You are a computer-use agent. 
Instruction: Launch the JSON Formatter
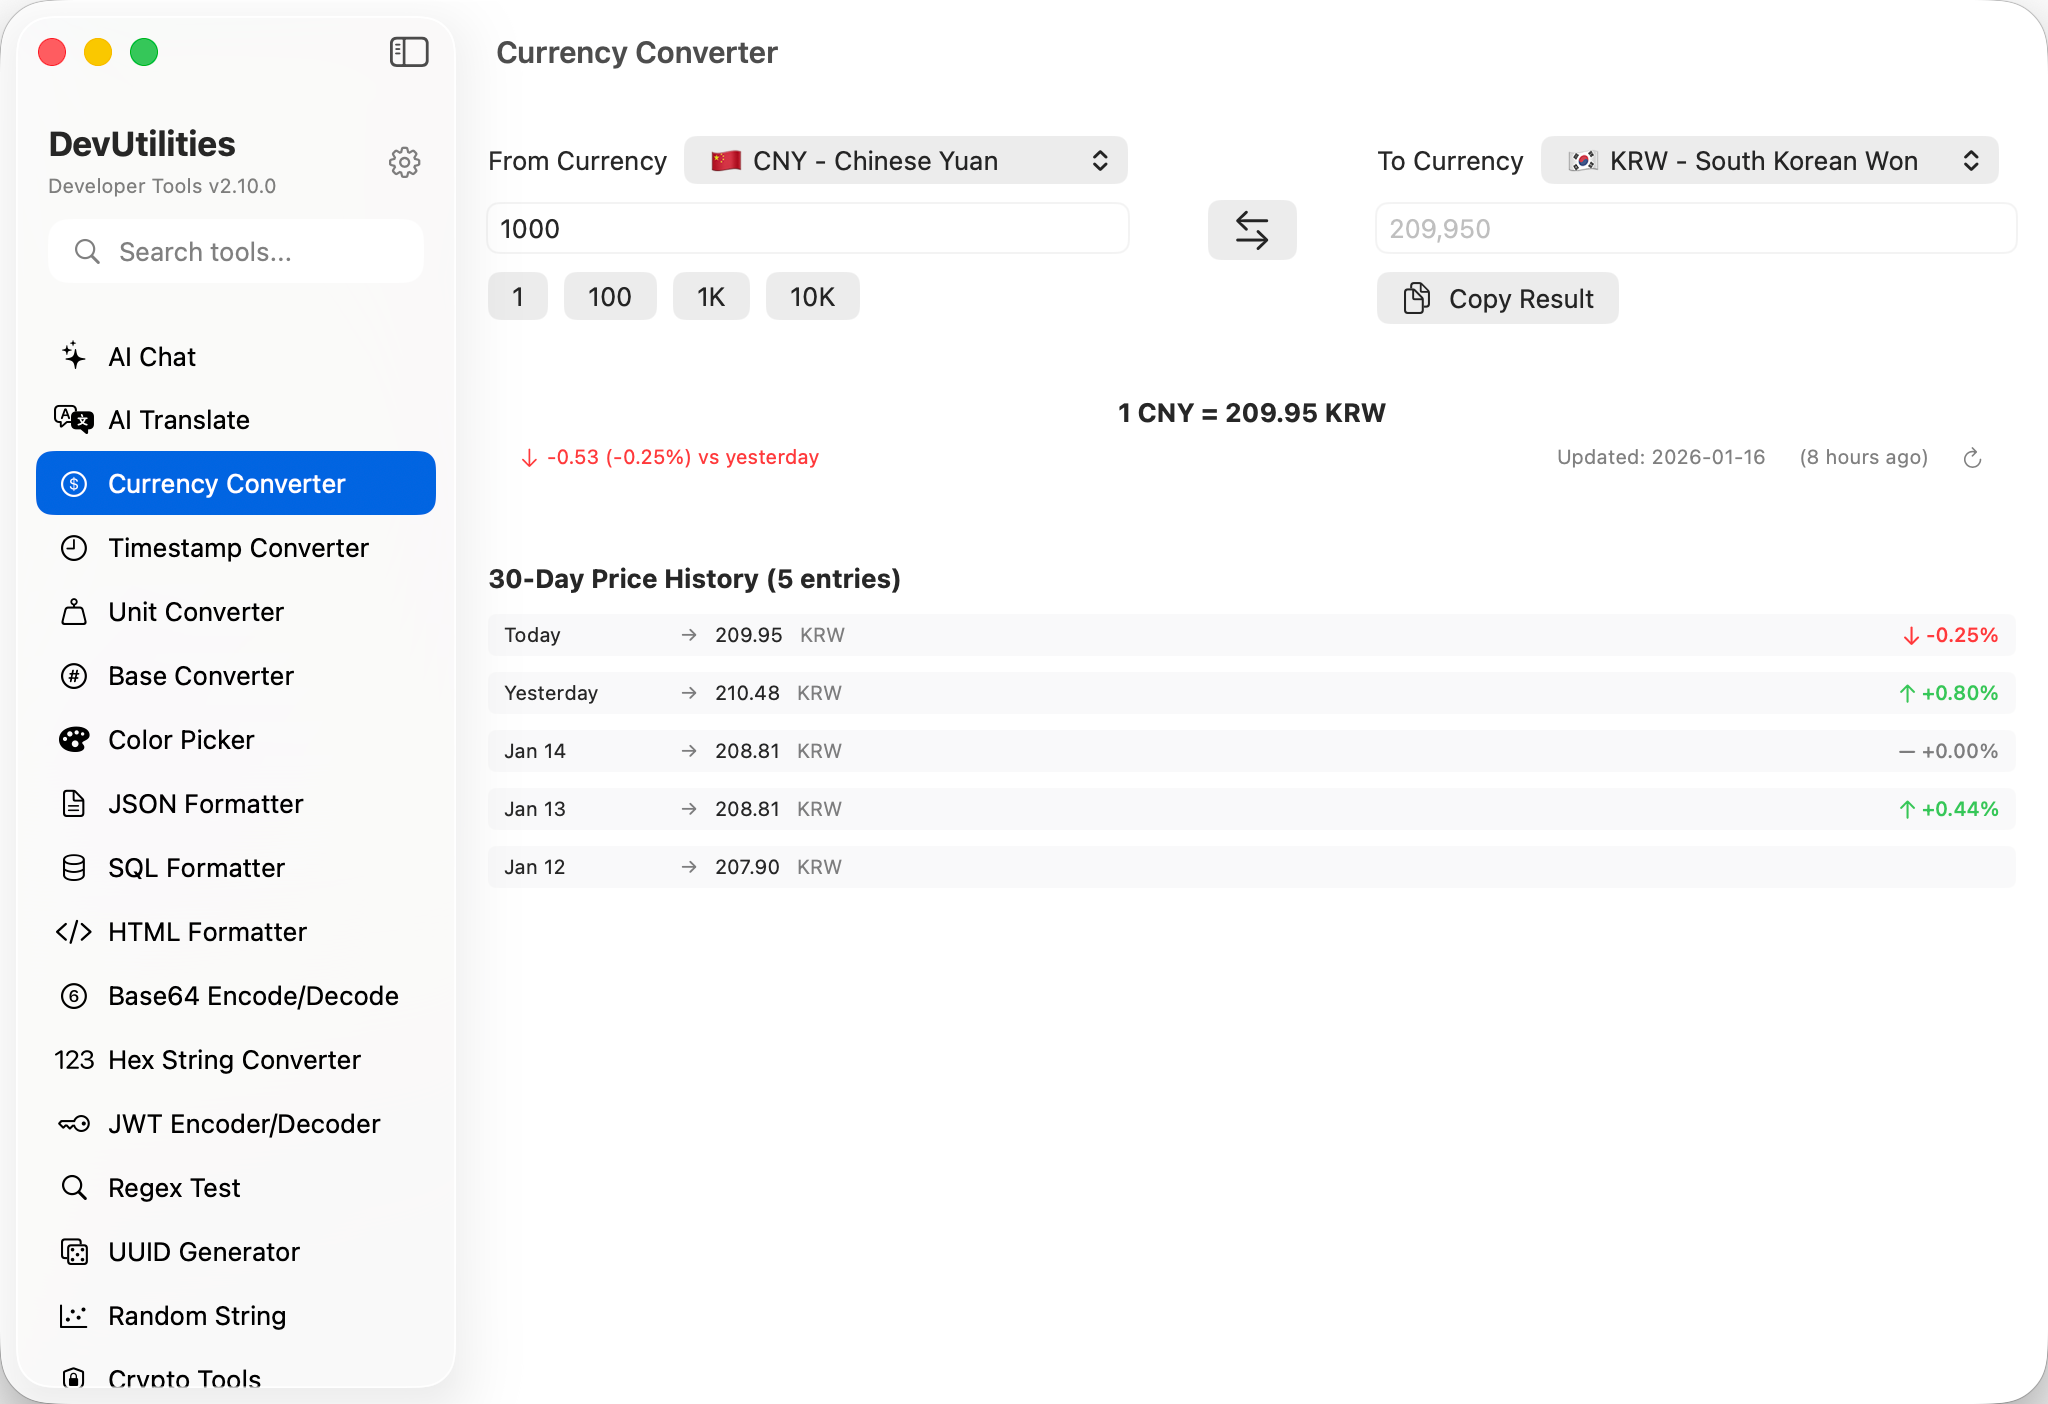point(205,803)
